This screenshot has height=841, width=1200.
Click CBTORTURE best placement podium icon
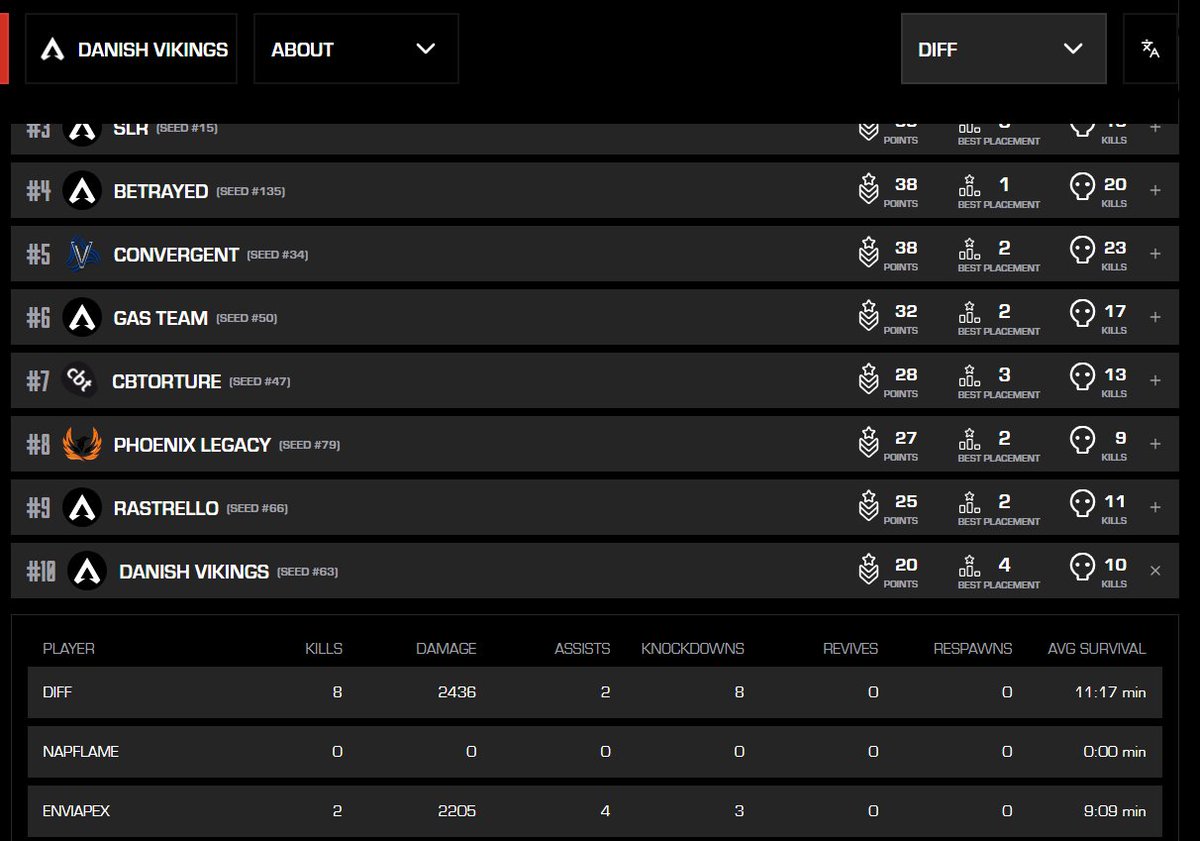[x=969, y=375]
